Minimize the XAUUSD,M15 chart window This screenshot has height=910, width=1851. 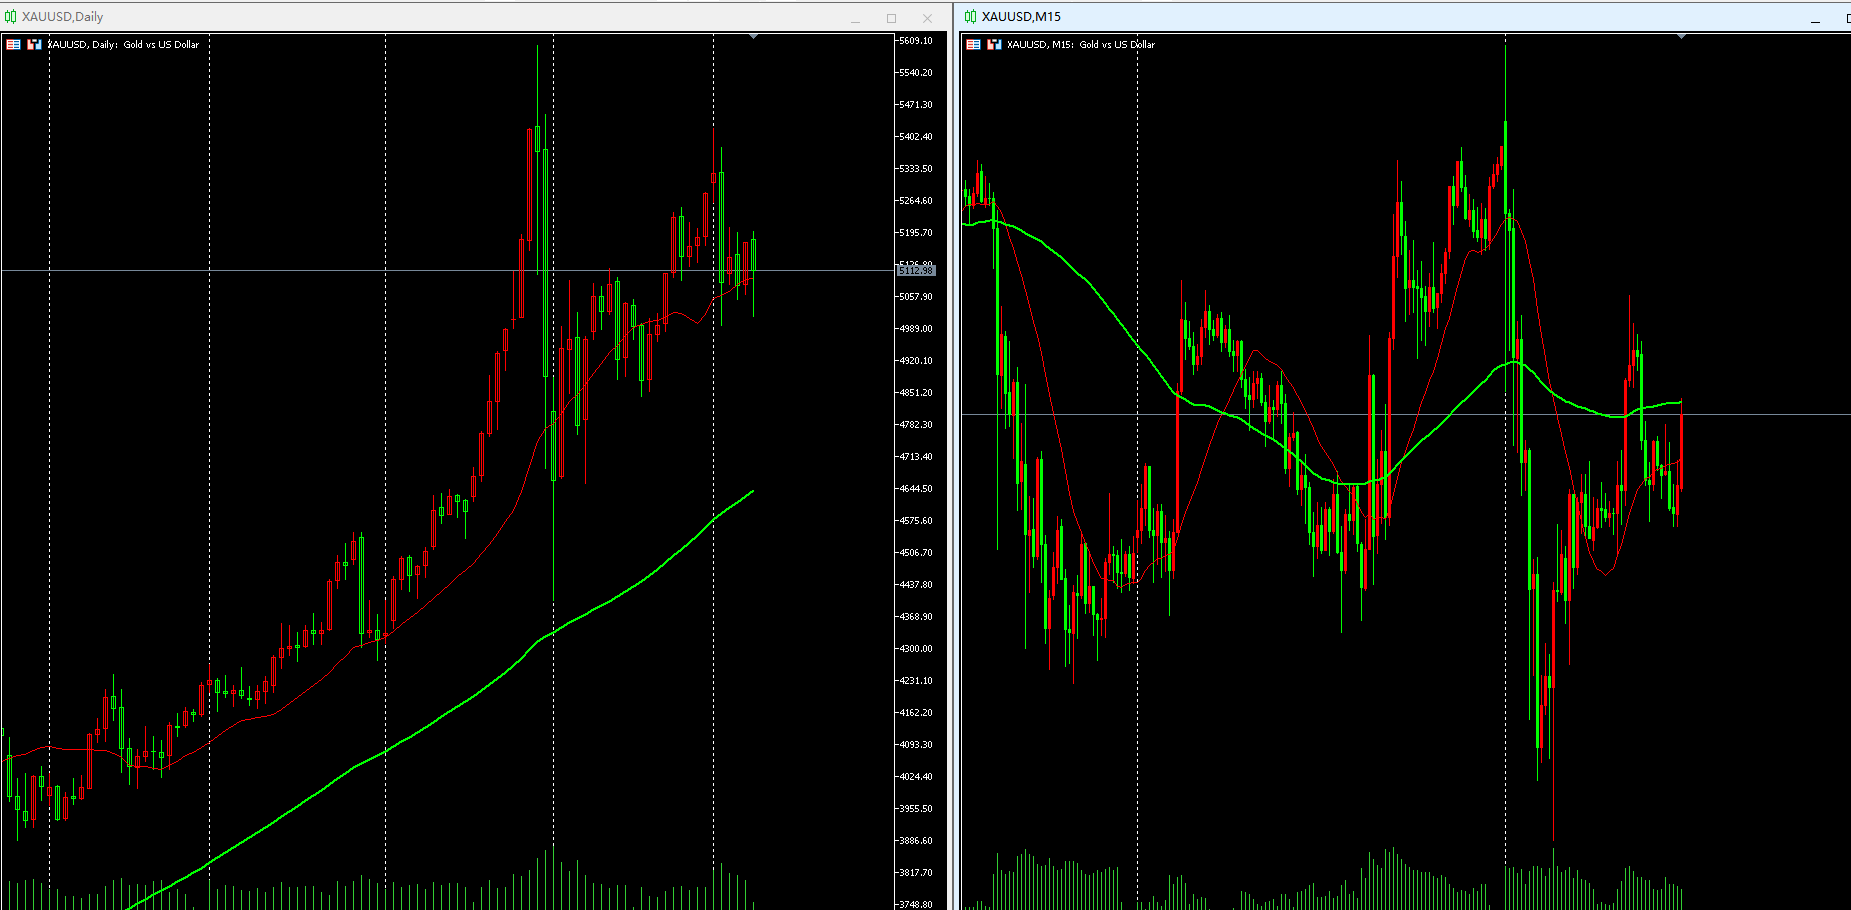click(x=1815, y=18)
